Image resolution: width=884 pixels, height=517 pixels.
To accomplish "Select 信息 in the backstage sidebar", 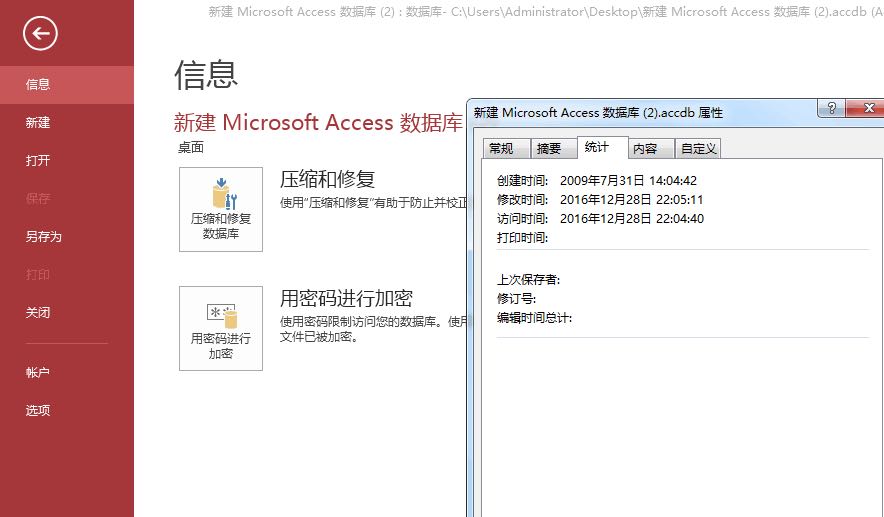I will 67,85.
